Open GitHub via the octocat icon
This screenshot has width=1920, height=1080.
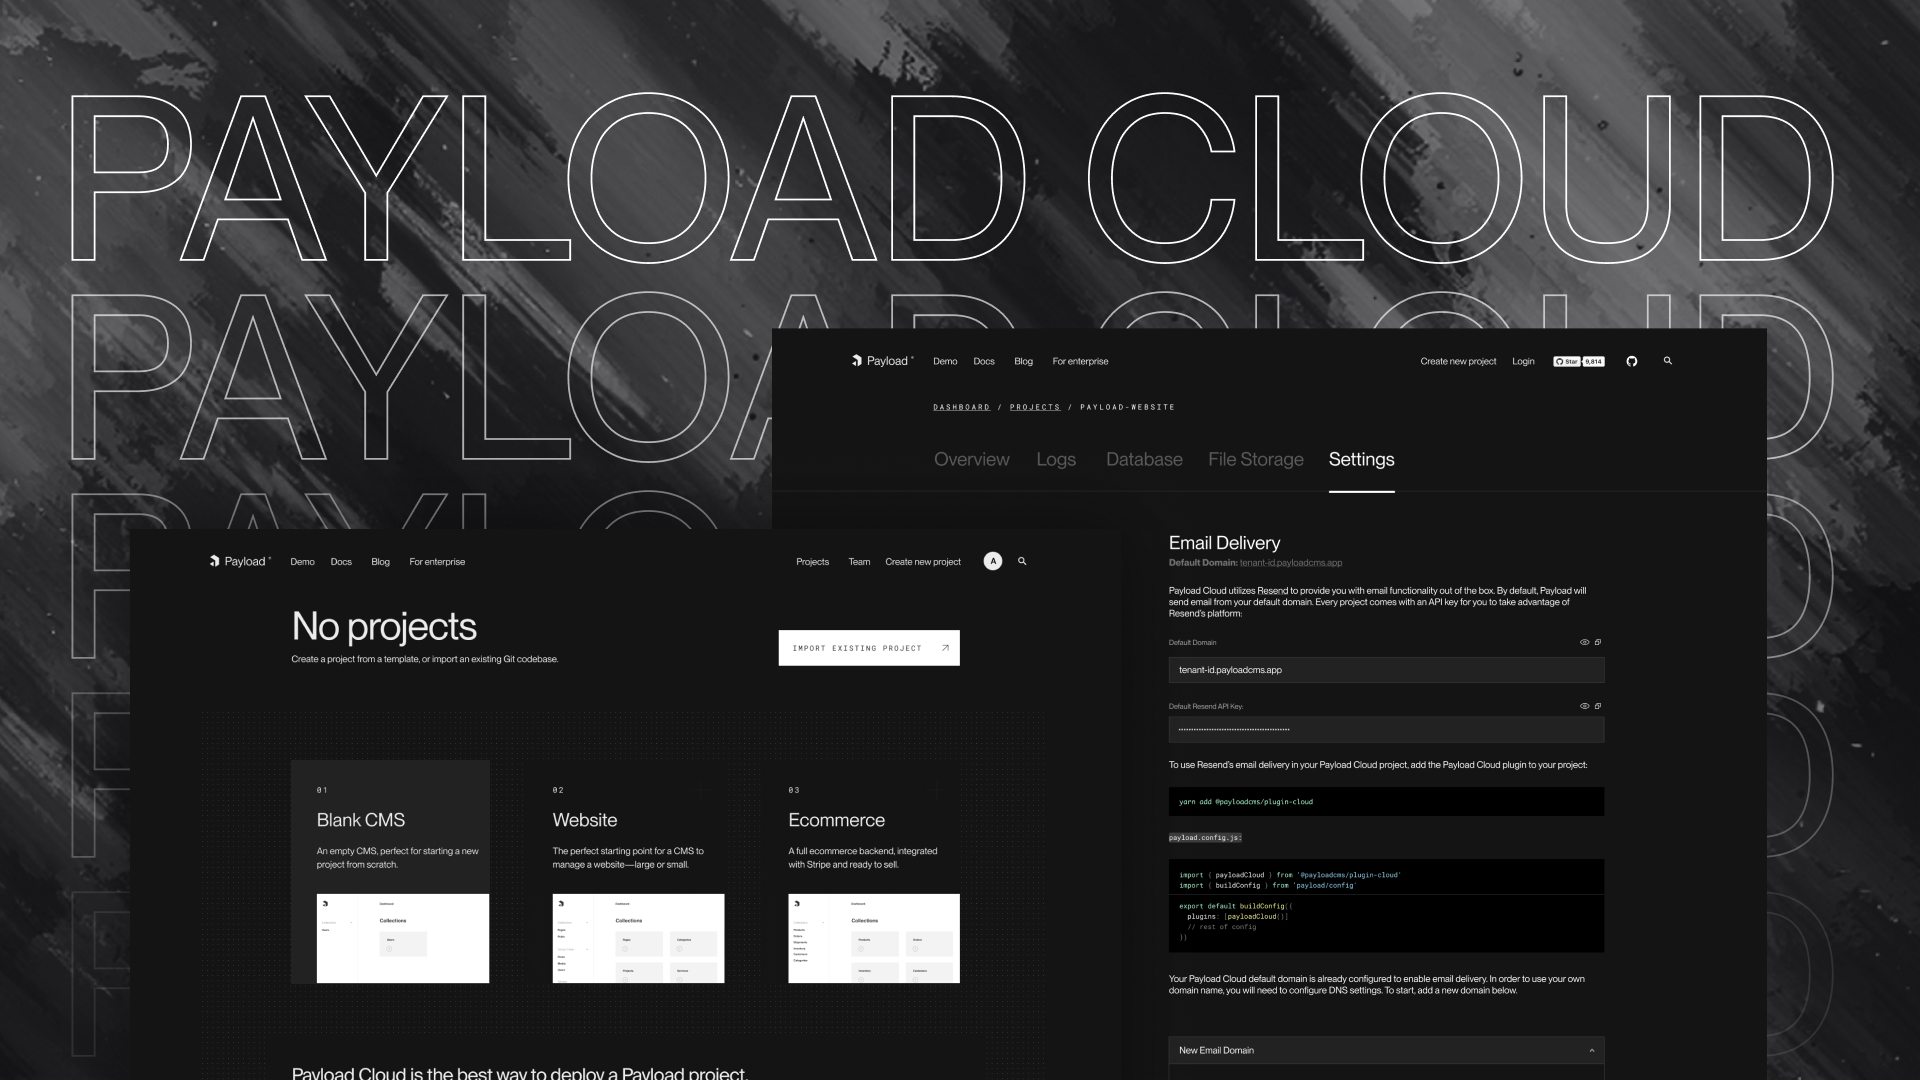(1632, 361)
